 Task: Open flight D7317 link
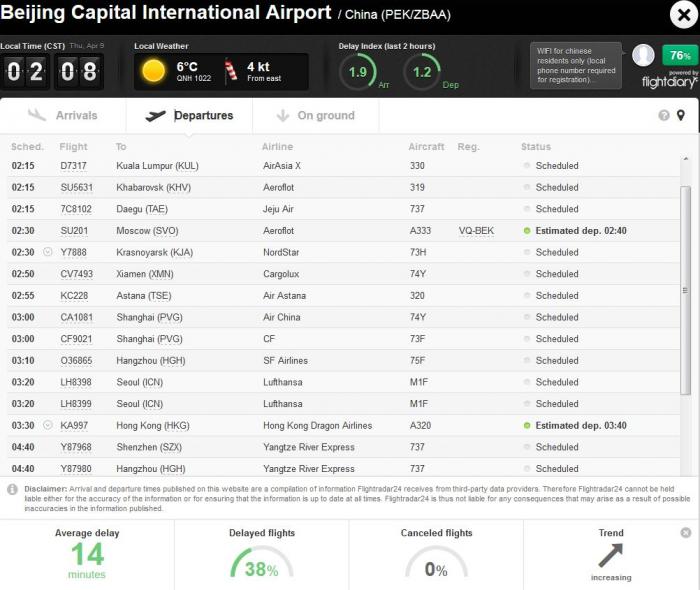pyautogui.click(x=73, y=166)
